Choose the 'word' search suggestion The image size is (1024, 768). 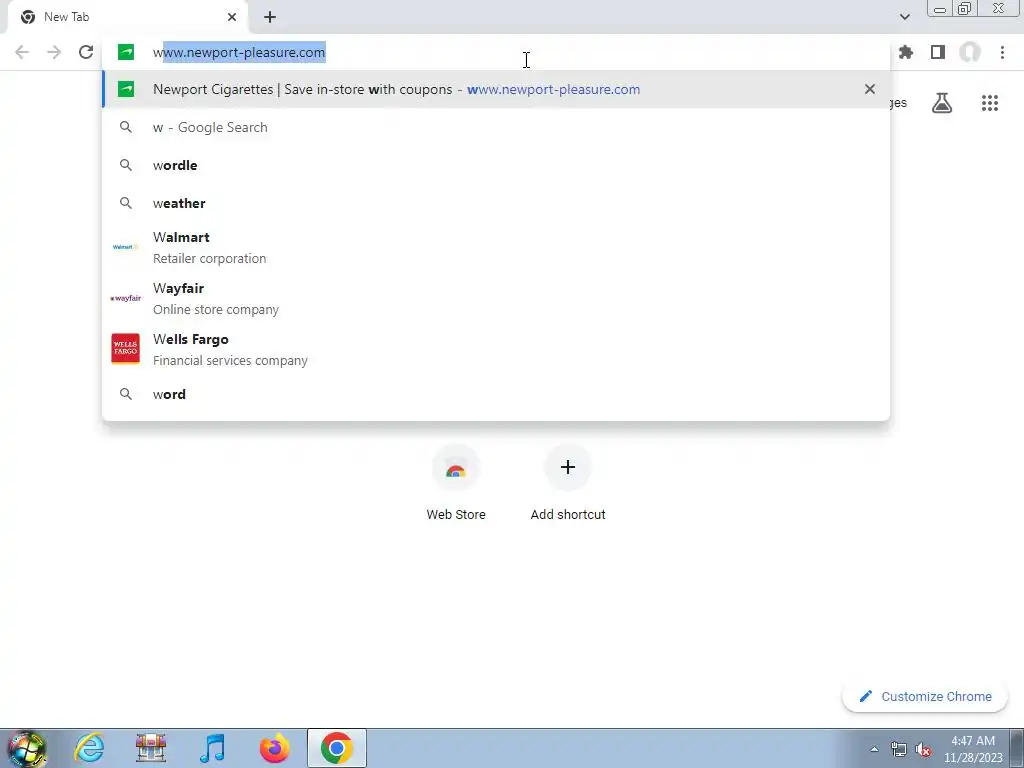pyautogui.click(x=496, y=394)
